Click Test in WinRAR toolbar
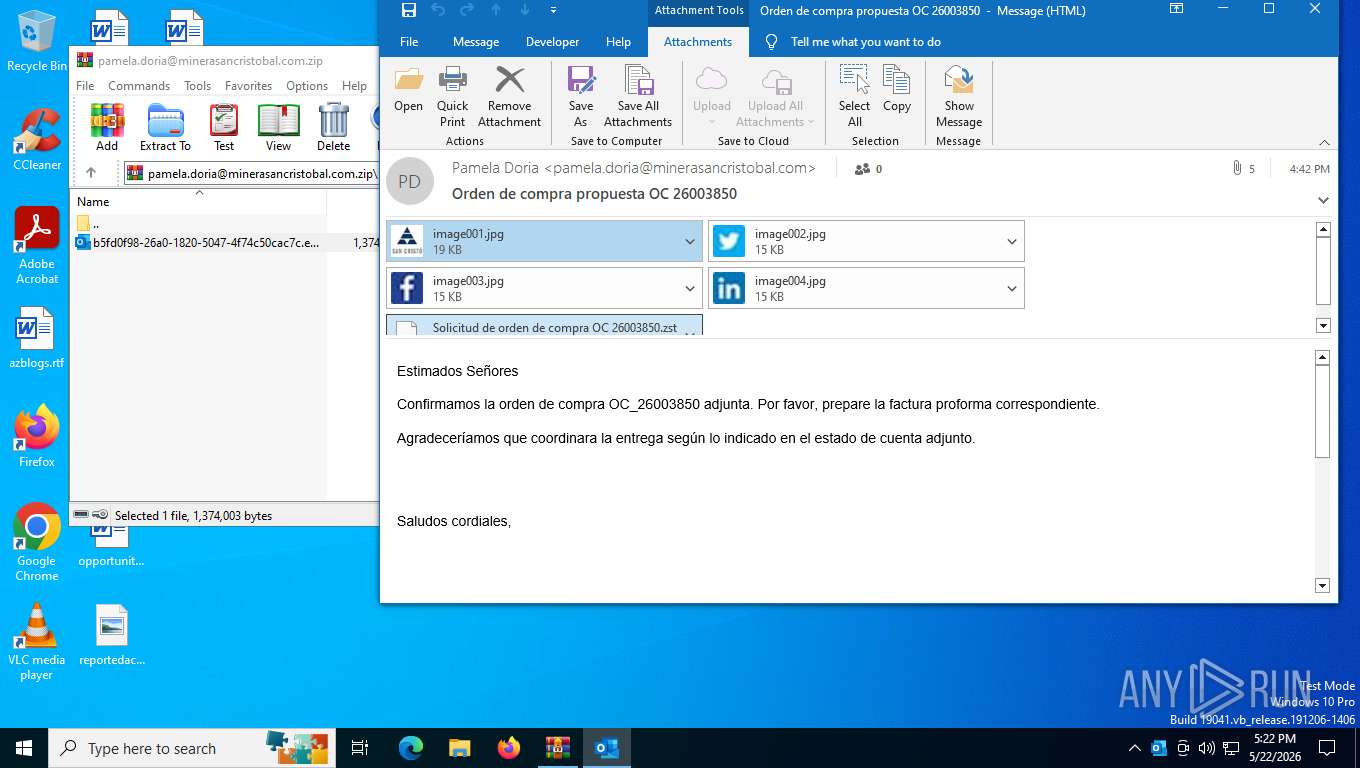 (224, 127)
